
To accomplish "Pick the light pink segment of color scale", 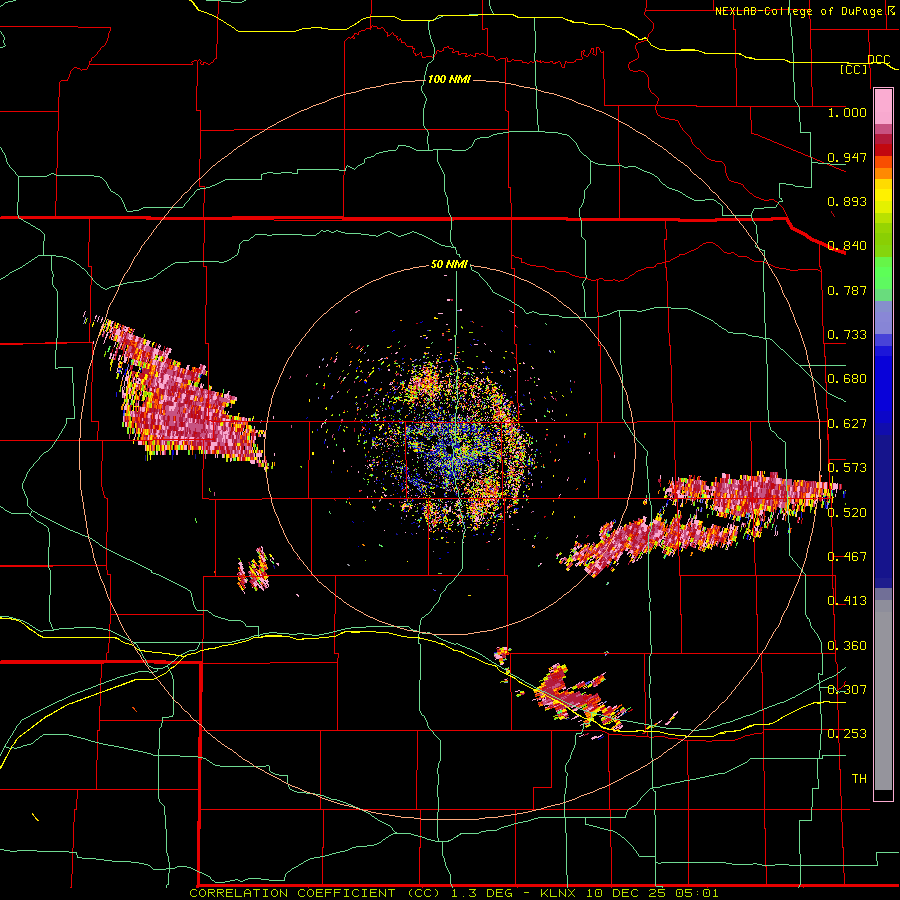I will pyautogui.click(x=883, y=107).
